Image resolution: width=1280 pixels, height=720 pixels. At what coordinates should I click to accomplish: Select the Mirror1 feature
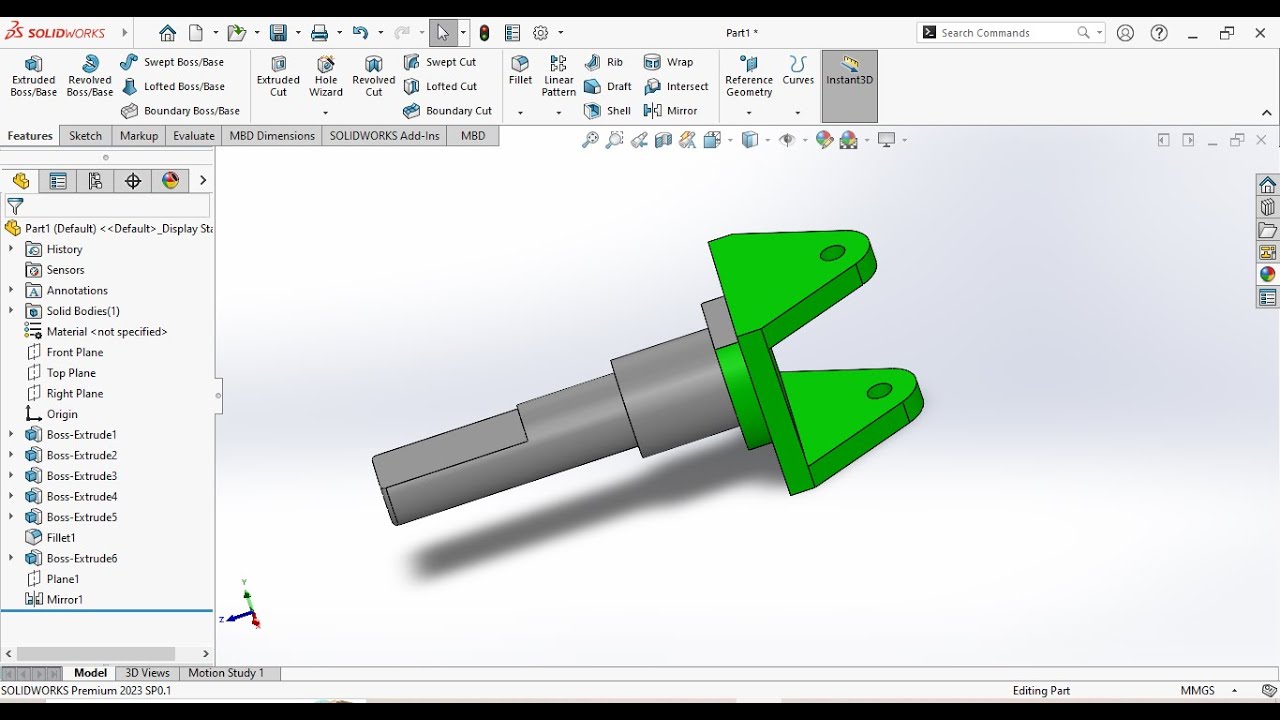[x=54, y=599]
